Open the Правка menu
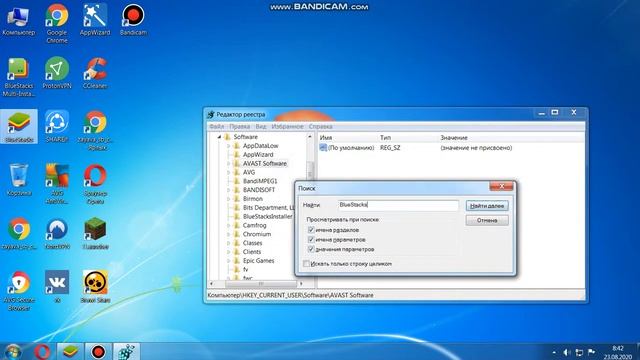 (x=239, y=127)
